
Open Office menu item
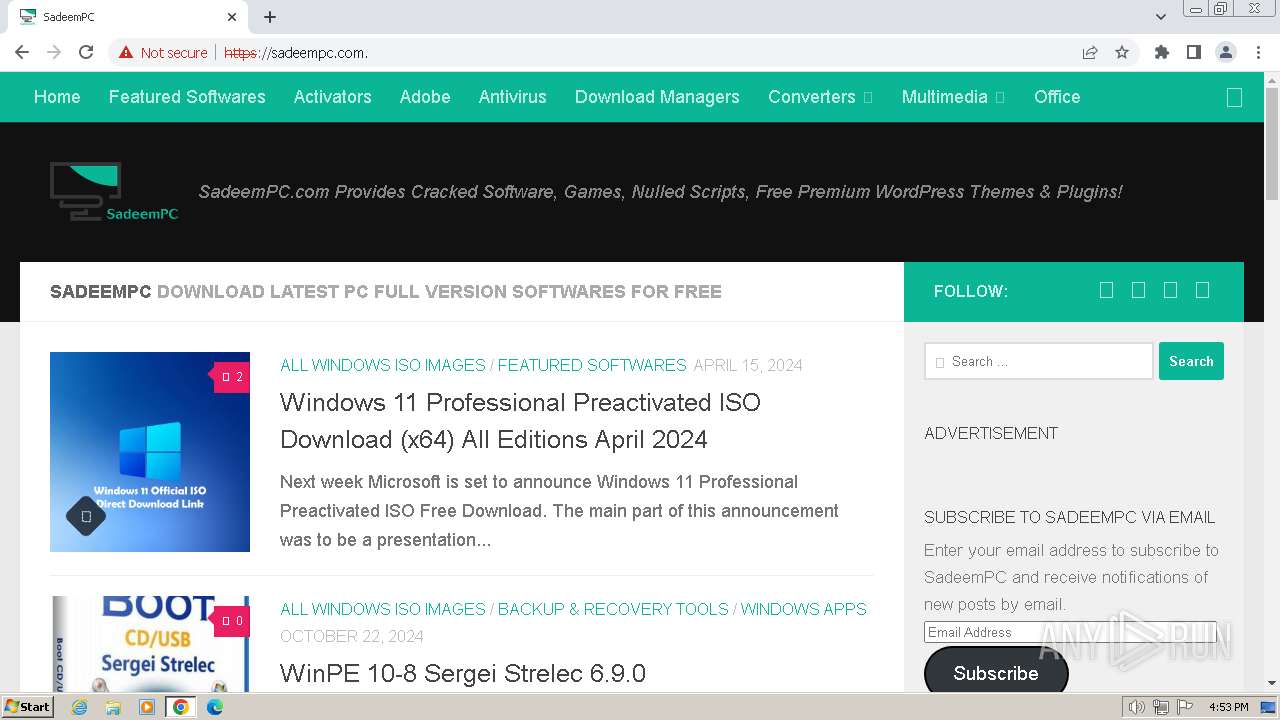tap(1057, 97)
